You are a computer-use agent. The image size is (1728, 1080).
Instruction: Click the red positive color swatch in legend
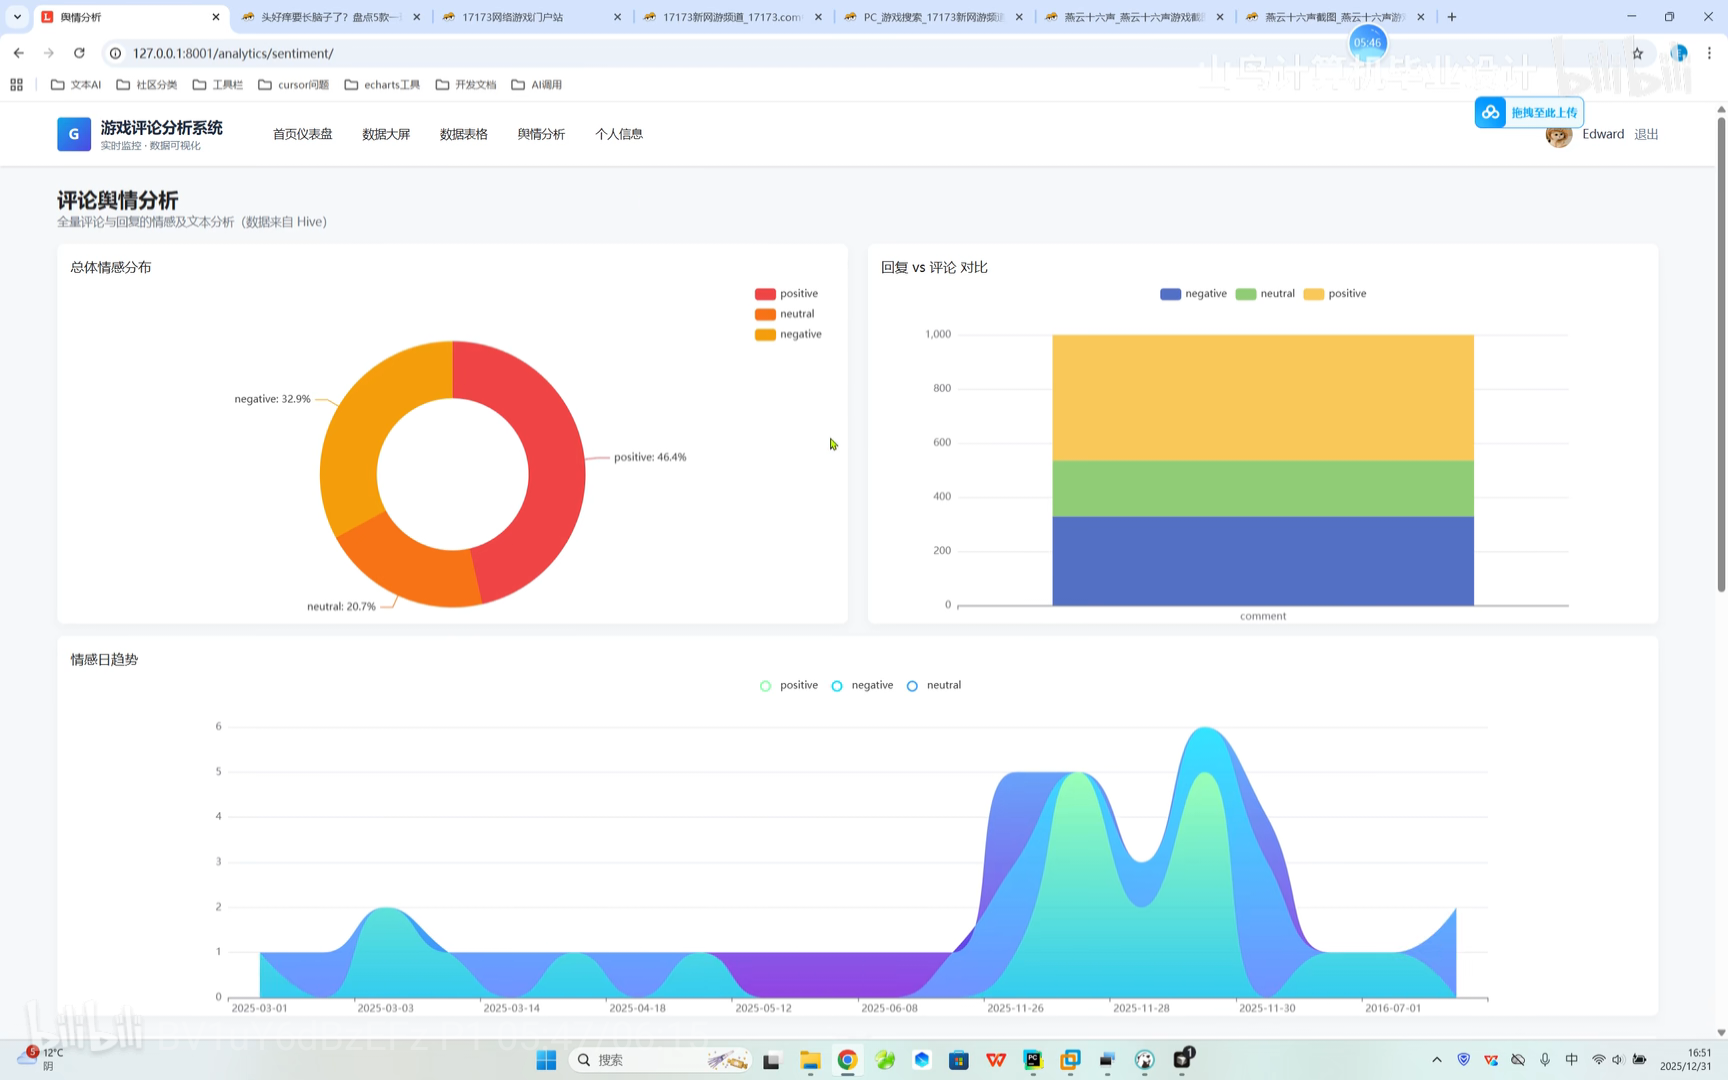point(764,293)
